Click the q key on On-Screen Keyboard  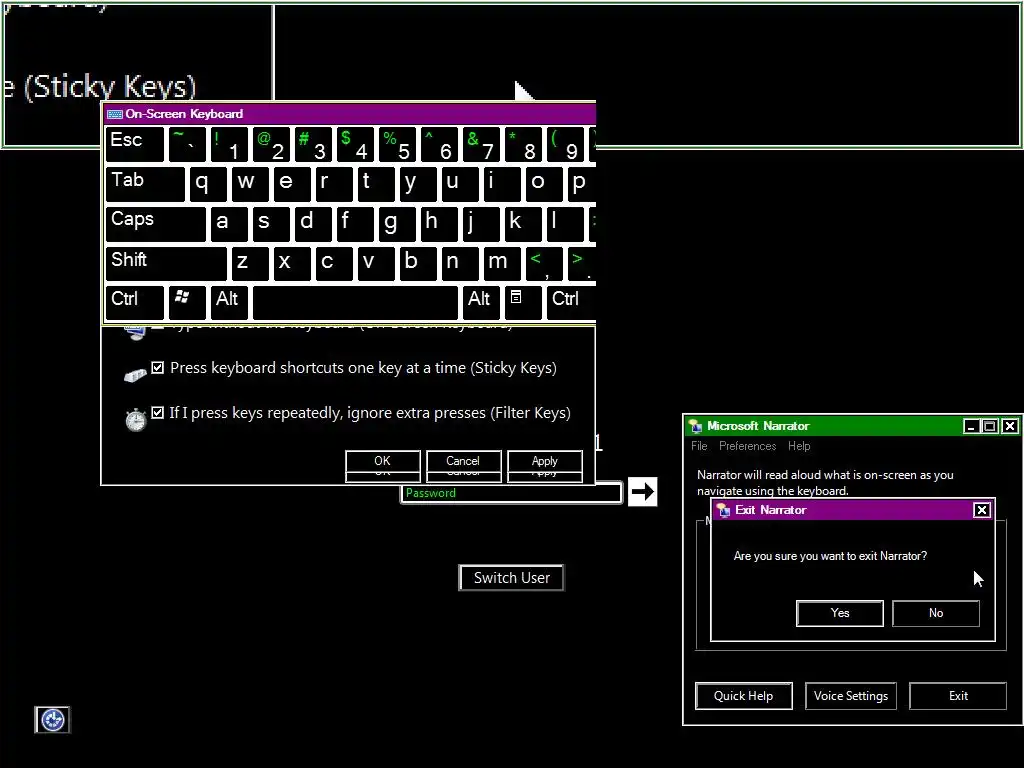click(208, 184)
